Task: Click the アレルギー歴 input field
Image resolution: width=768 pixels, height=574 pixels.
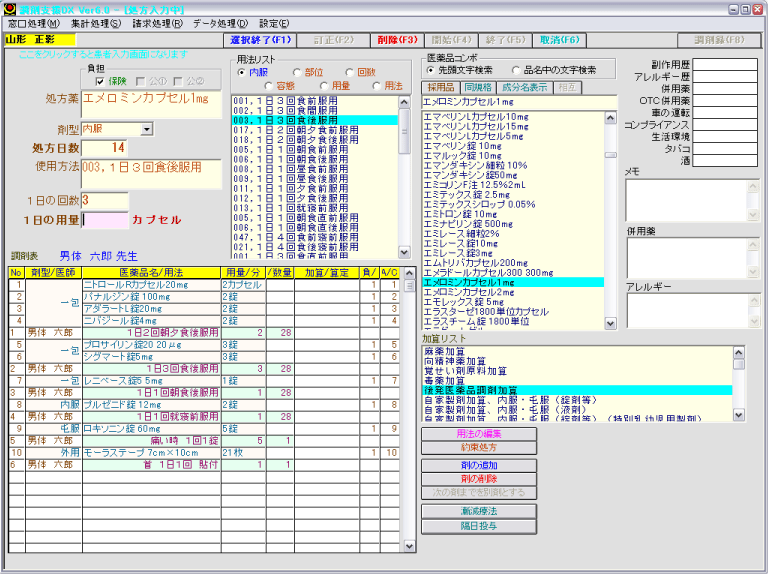Action: tap(725, 76)
